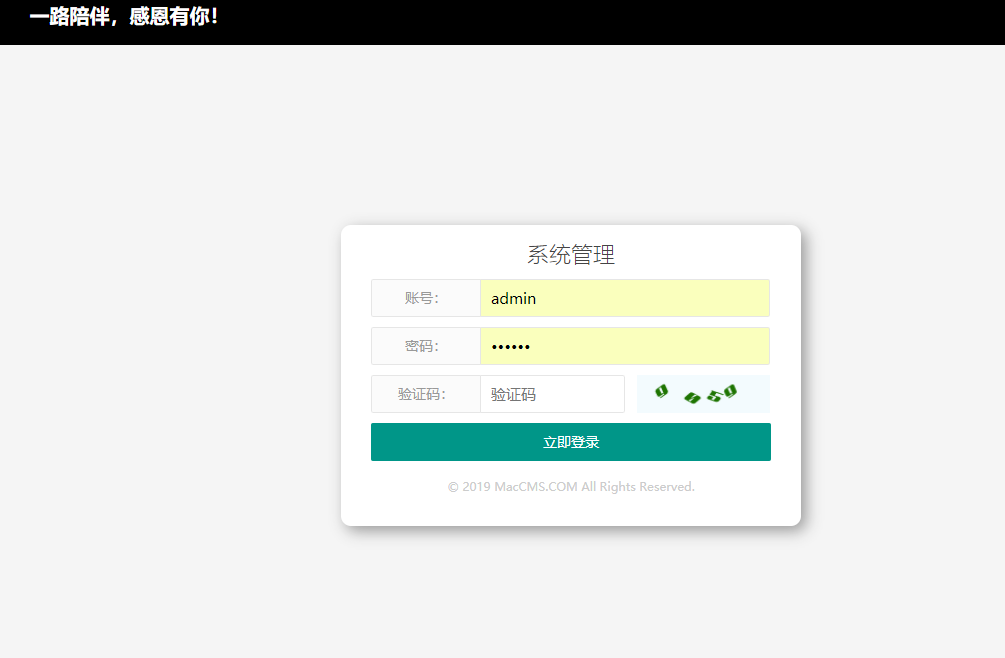Image resolution: width=1005 pixels, height=658 pixels.
Task: Click the 2019 MacCMS.COM copyright text
Action: (x=570, y=487)
